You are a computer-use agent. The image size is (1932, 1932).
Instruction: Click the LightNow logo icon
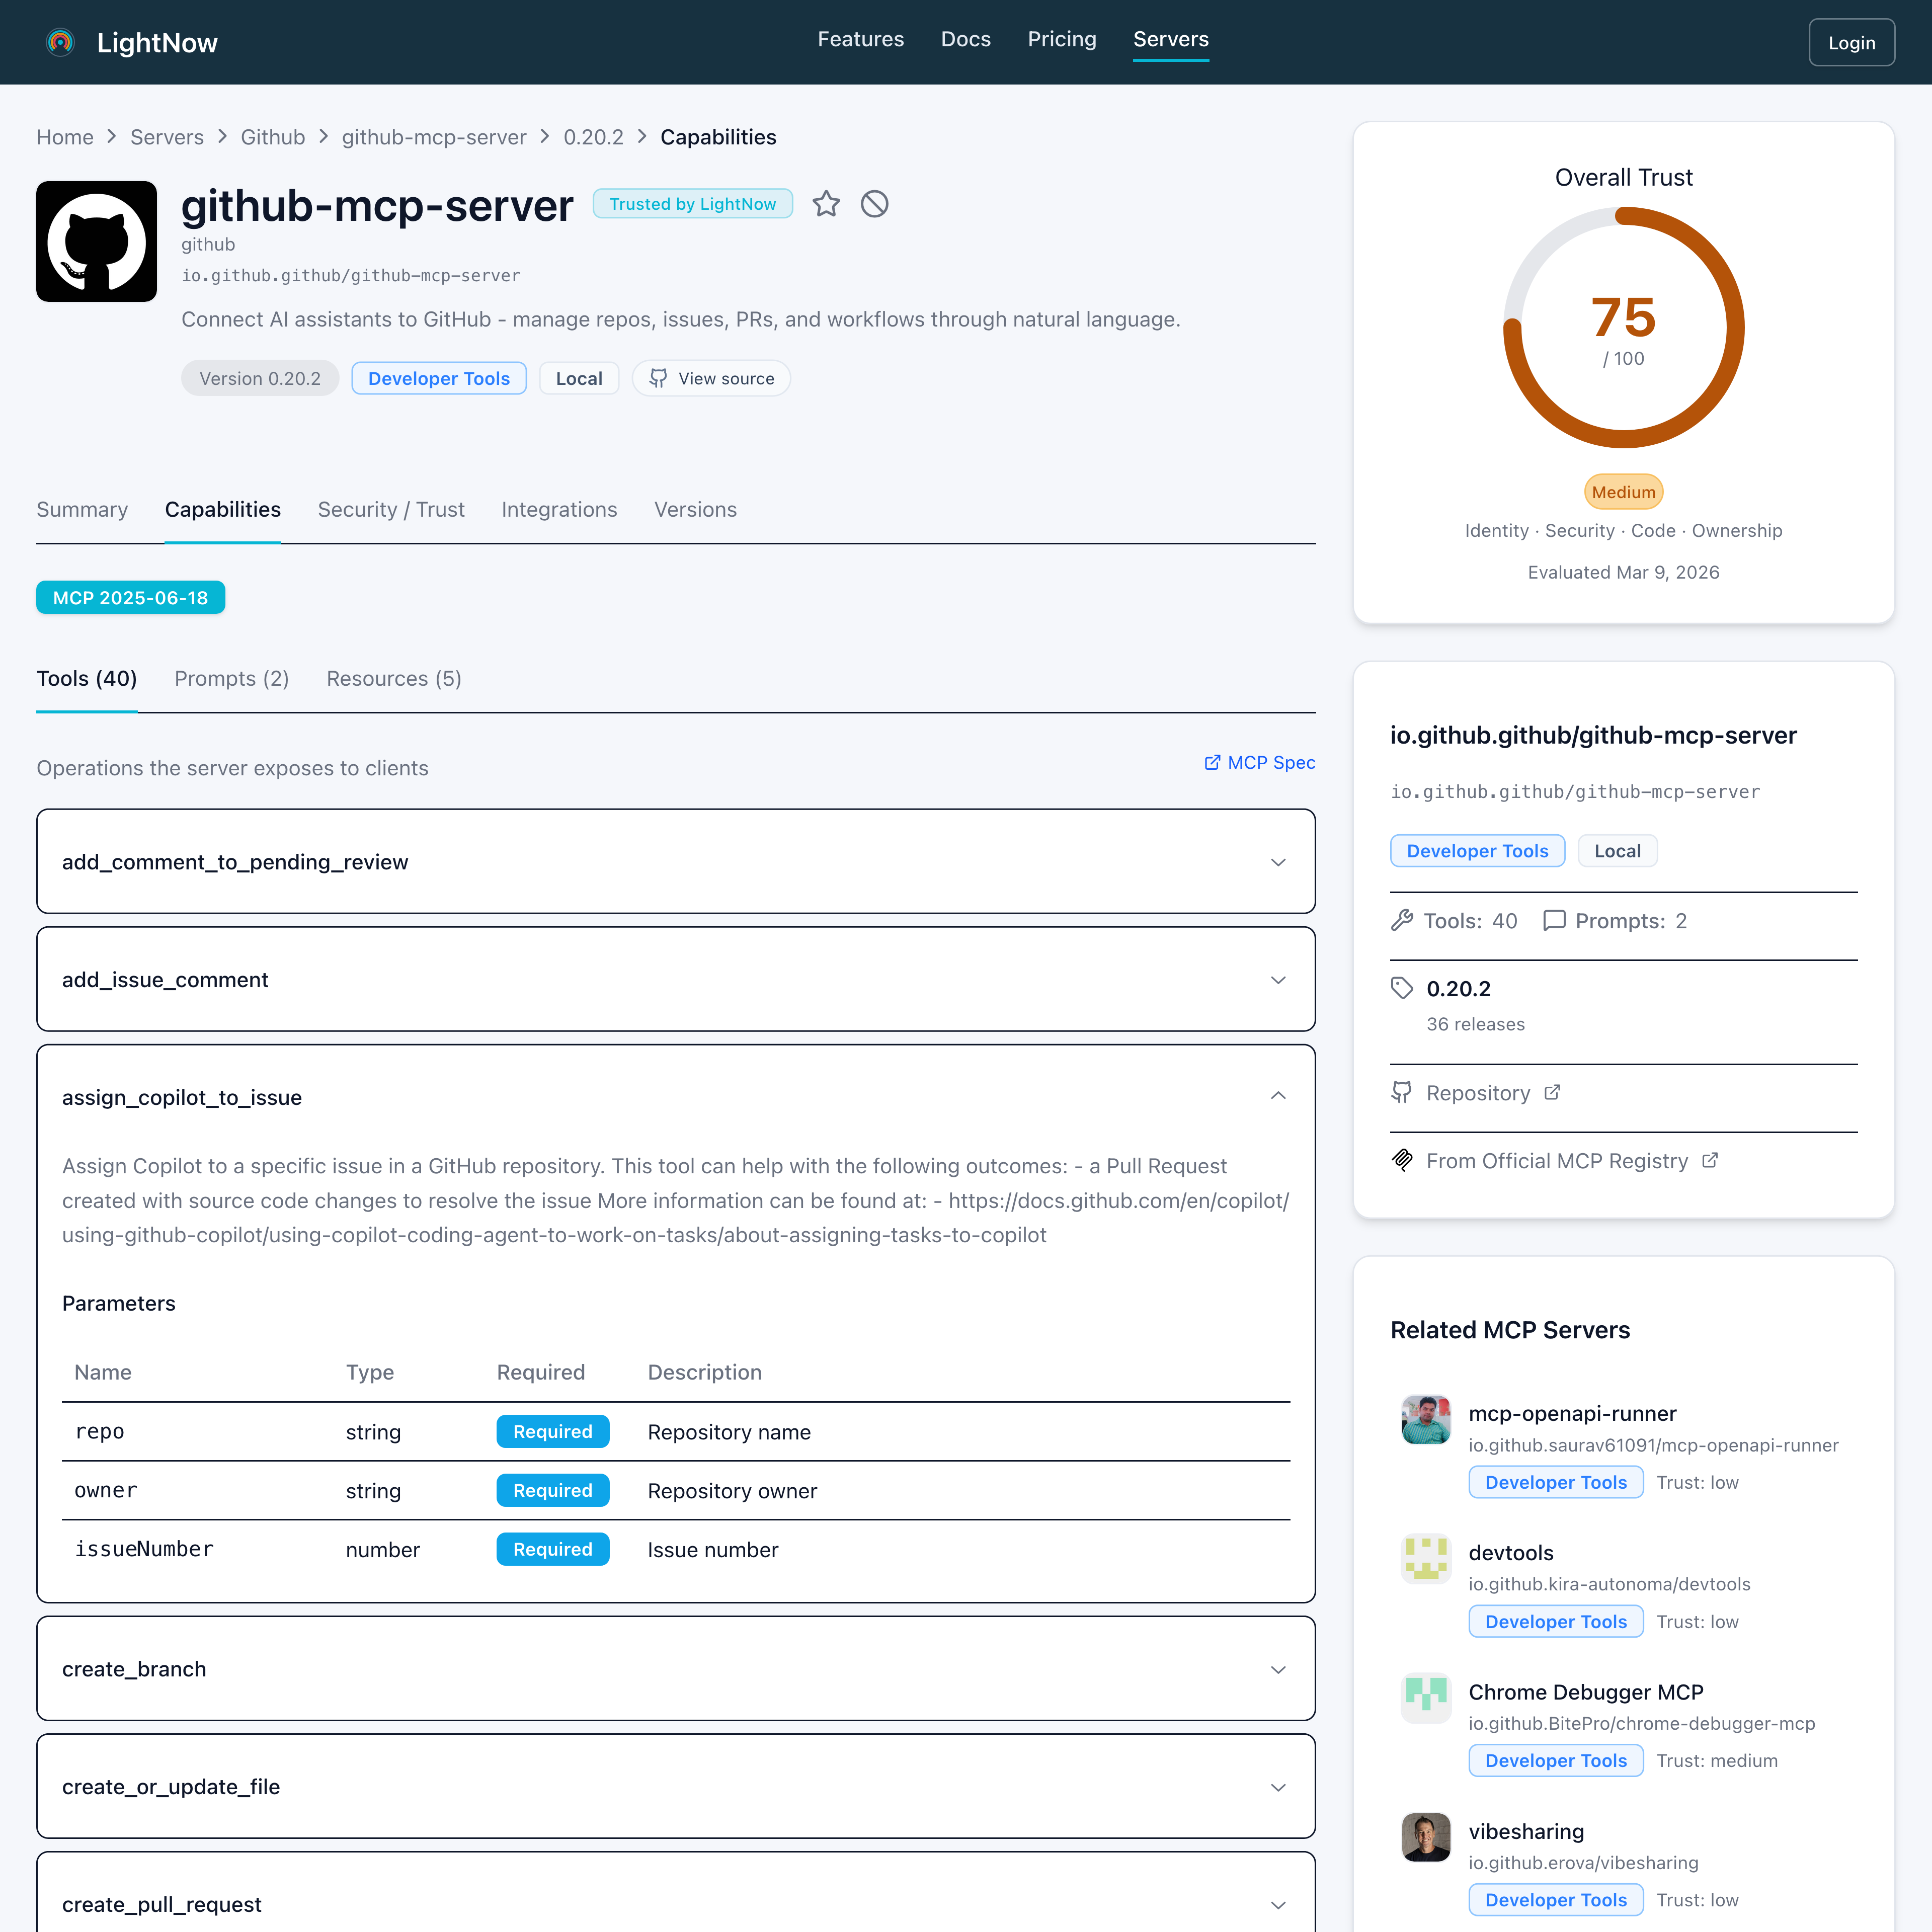(x=61, y=42)
